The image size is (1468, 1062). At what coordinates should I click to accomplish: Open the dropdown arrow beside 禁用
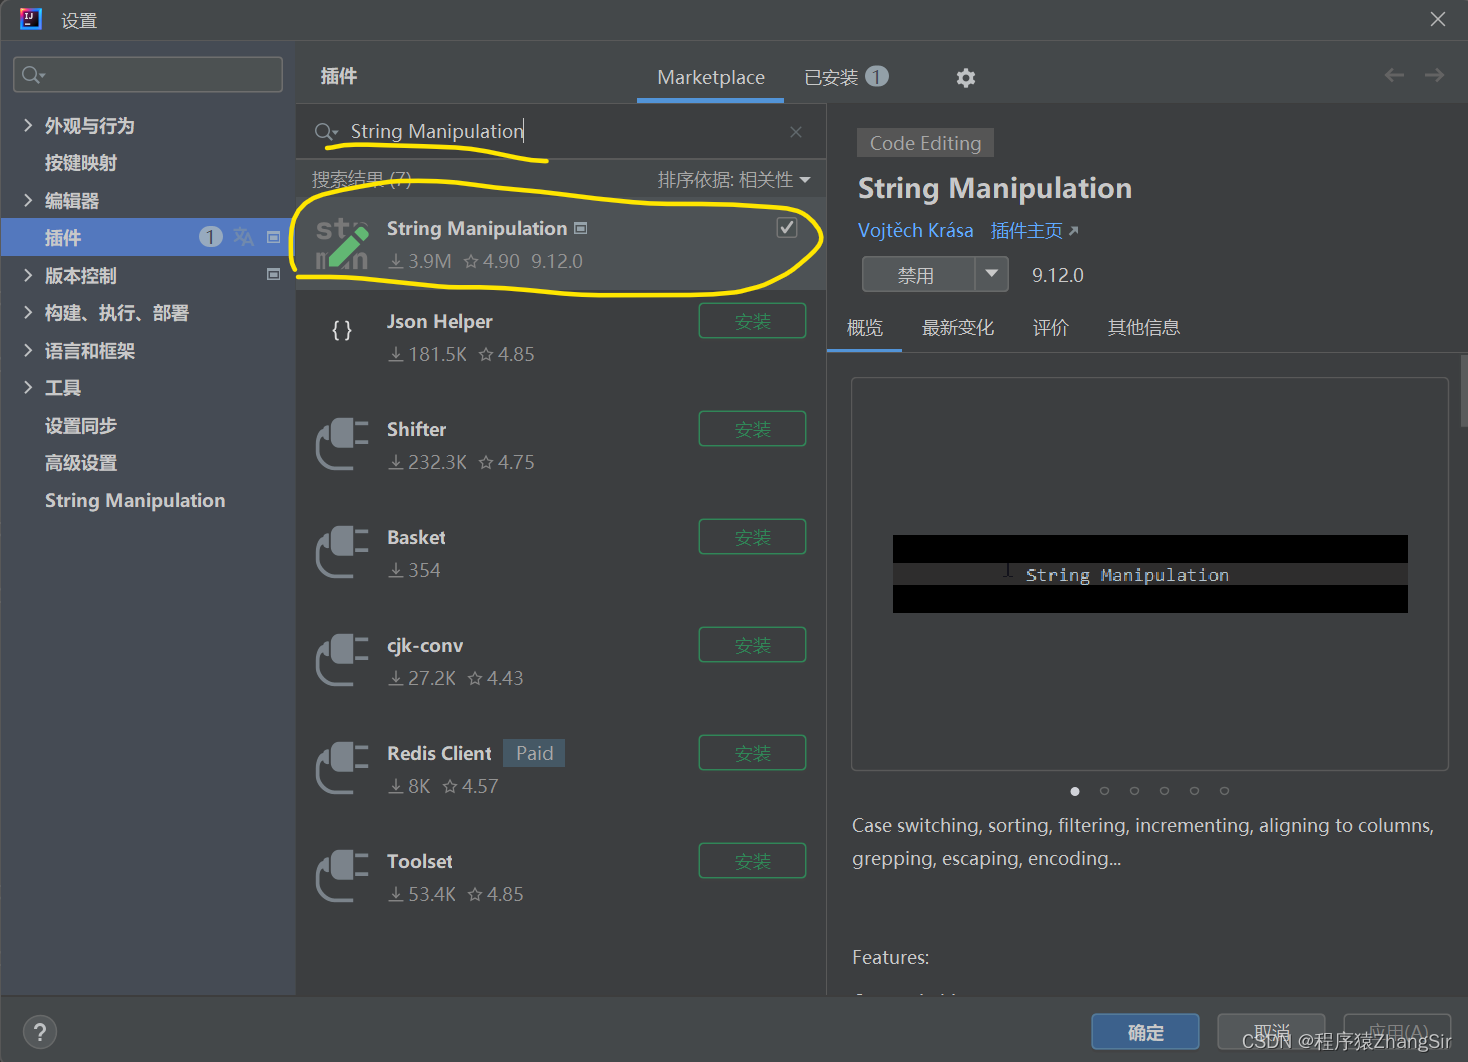tap(991, 274)
